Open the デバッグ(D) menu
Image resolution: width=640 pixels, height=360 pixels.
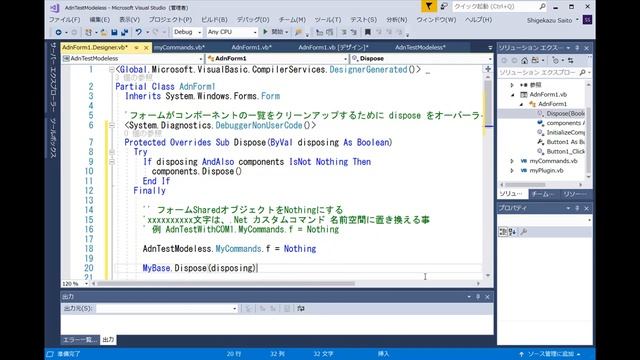tap(253, 20)
